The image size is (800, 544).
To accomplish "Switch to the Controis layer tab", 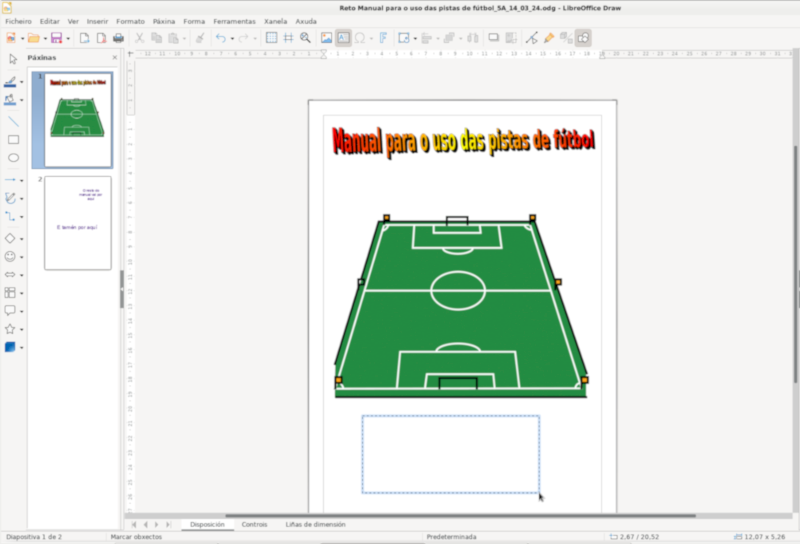I will click(x=254, y=524).
